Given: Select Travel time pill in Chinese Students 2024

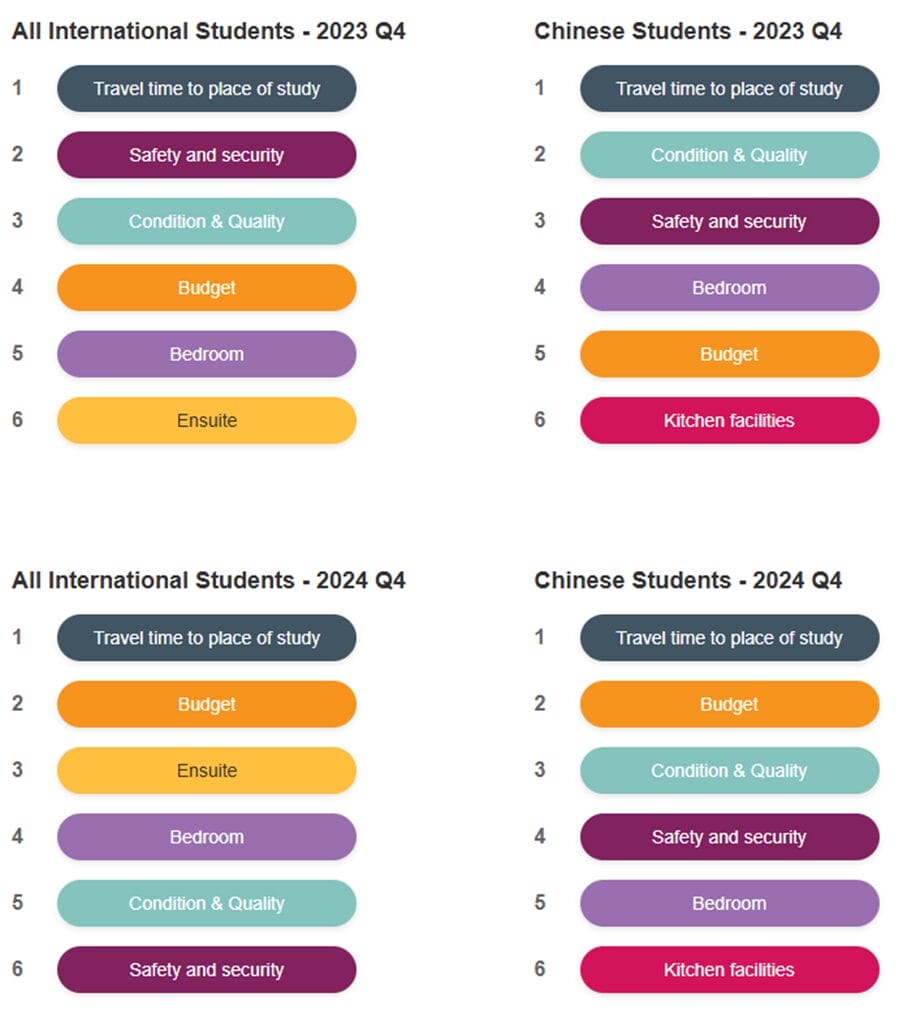Looking at the screenshot, I should (x=729, y=638).
